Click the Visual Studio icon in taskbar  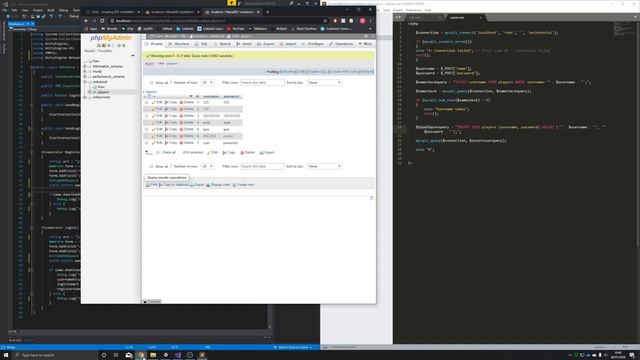[178, 355]
